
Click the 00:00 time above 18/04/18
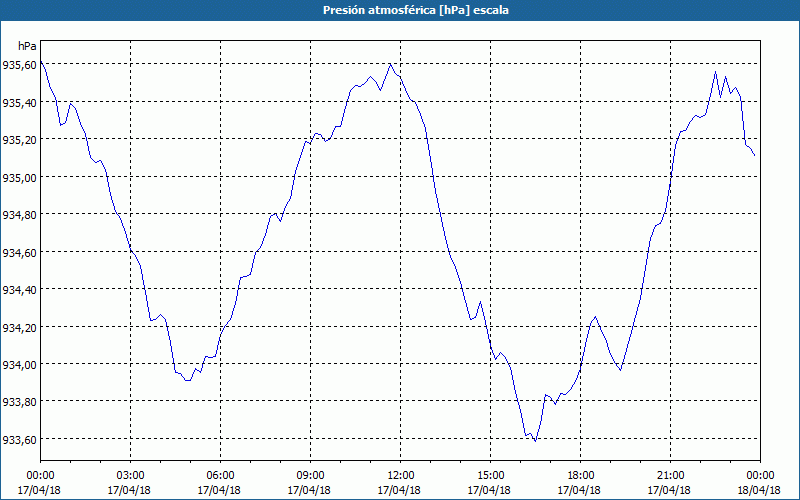point(760,476)
